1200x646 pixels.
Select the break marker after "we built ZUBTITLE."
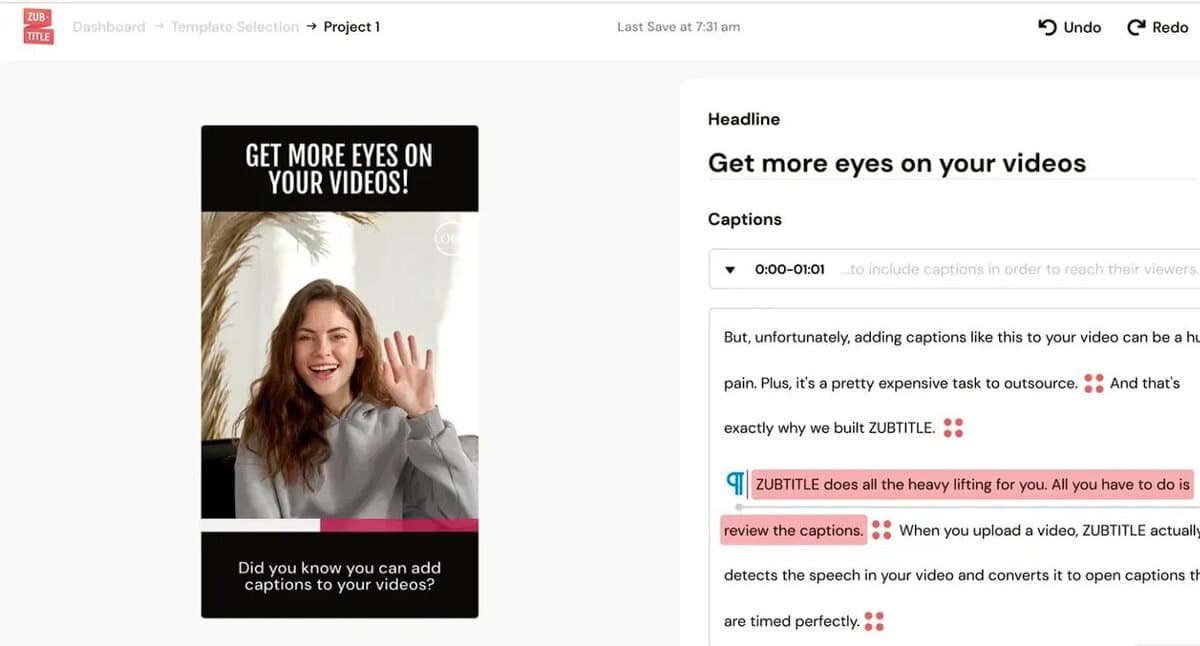point(953,428)
